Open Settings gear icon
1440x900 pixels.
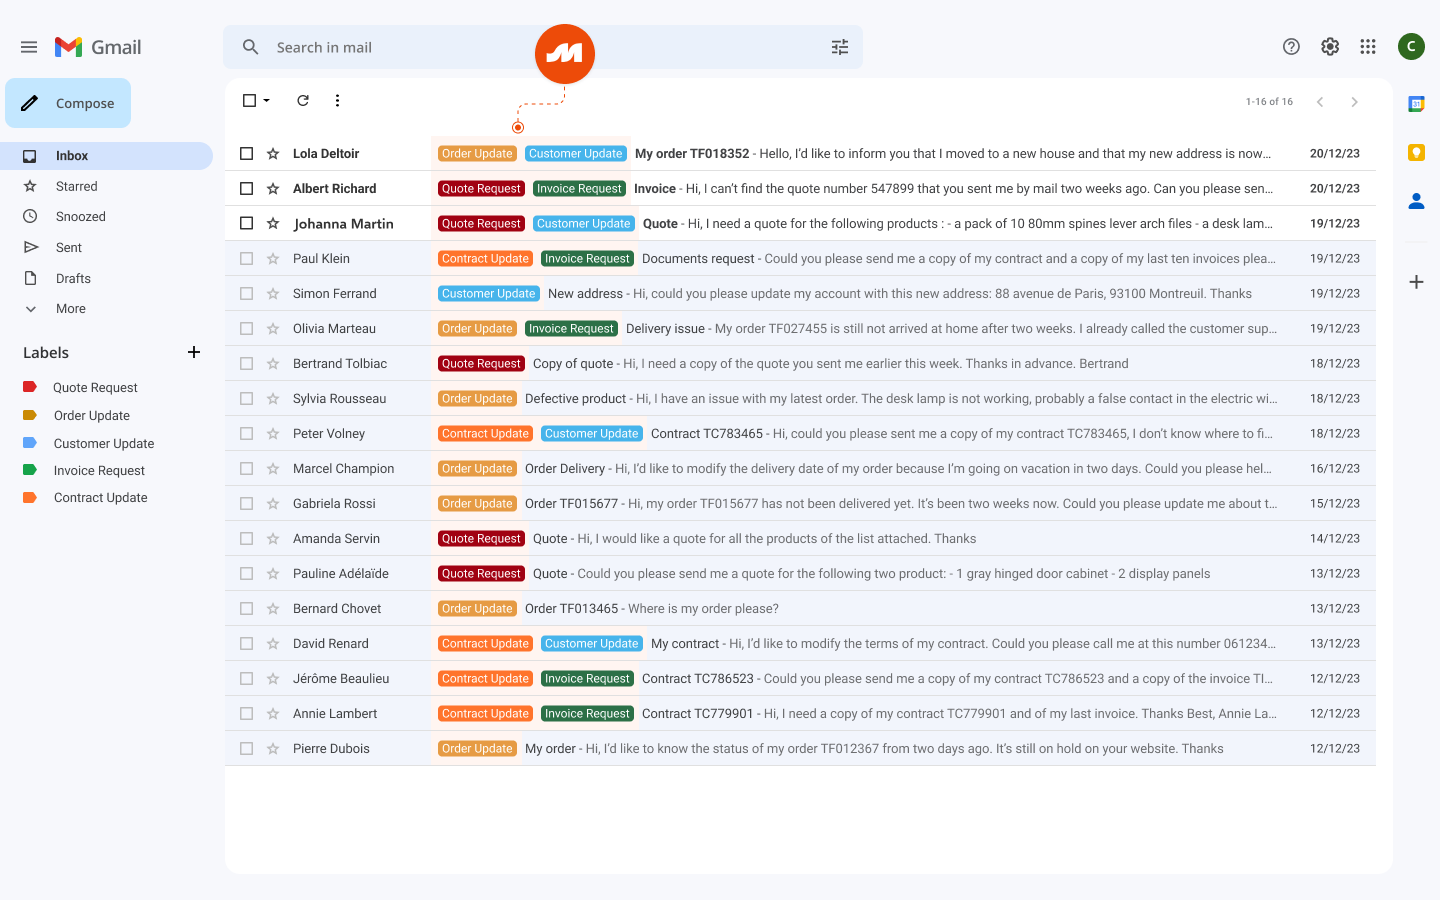coord(1330,47)
